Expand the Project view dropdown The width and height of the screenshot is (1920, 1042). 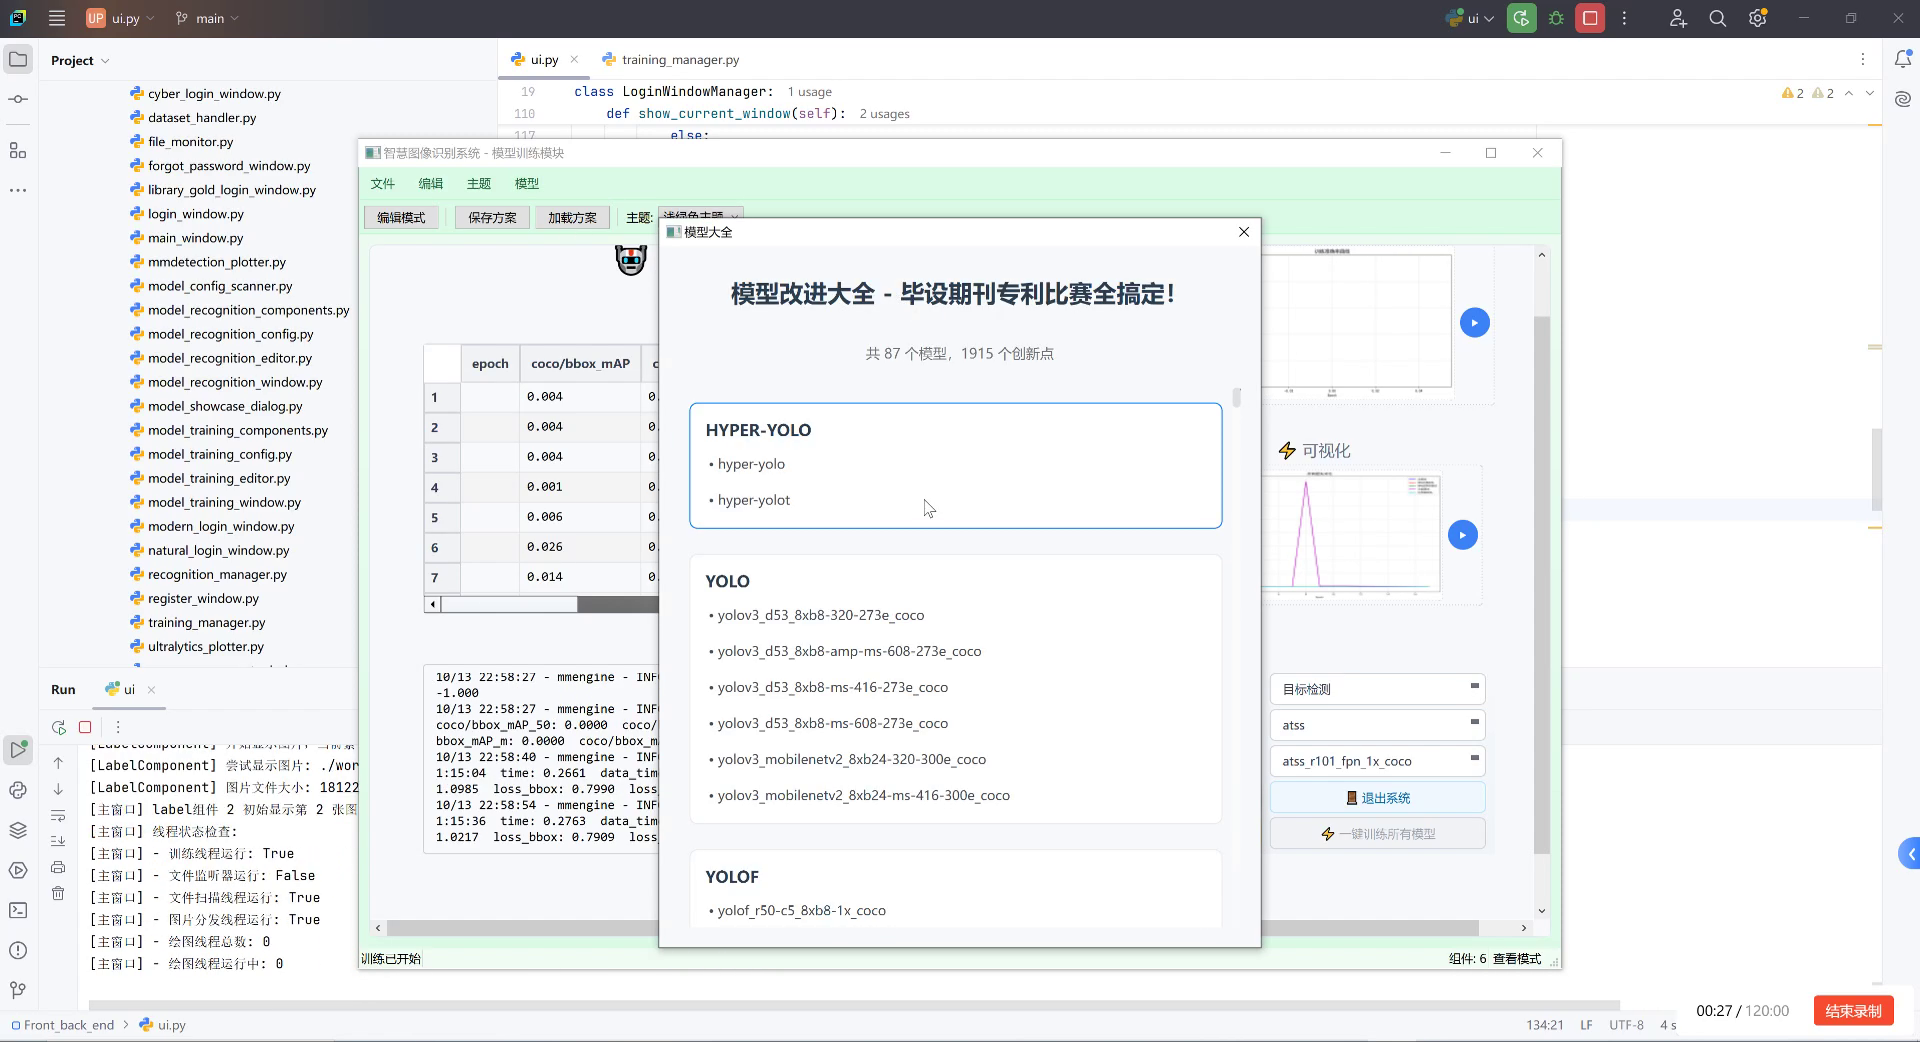click(x=80, y=60)
